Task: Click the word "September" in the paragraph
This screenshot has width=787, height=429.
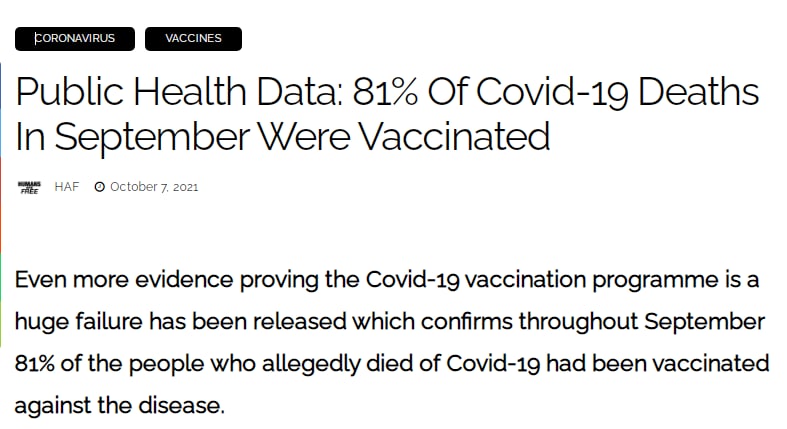Action: coord(704,323)
